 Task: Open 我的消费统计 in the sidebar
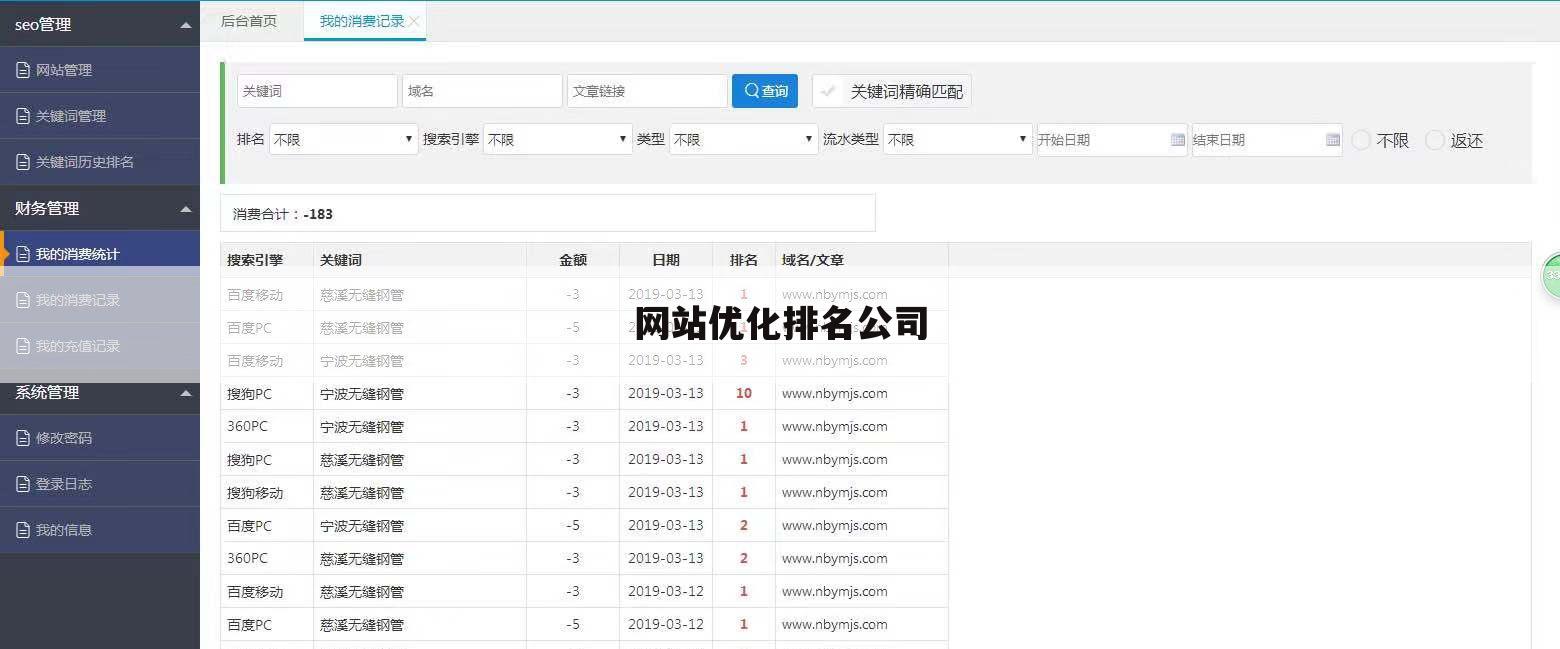100,254
